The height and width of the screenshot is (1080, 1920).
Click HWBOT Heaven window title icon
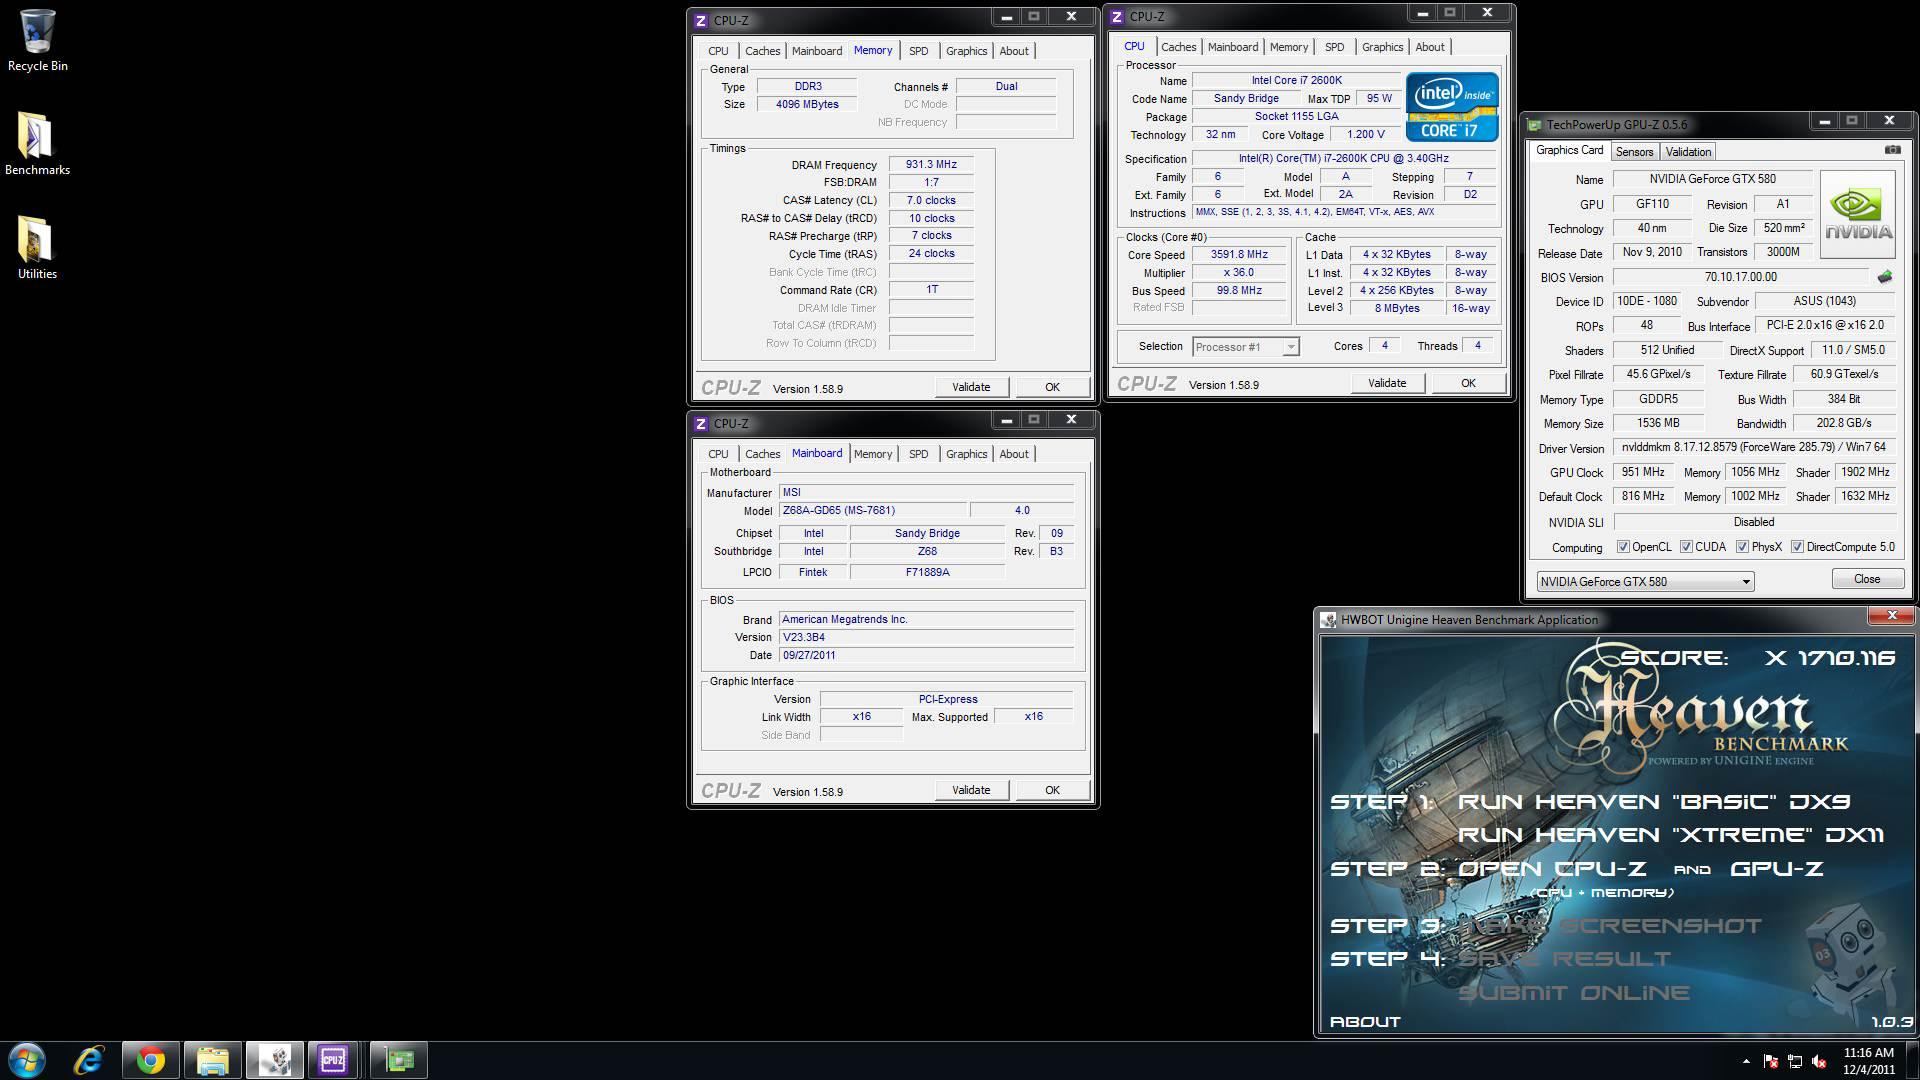1328,620
